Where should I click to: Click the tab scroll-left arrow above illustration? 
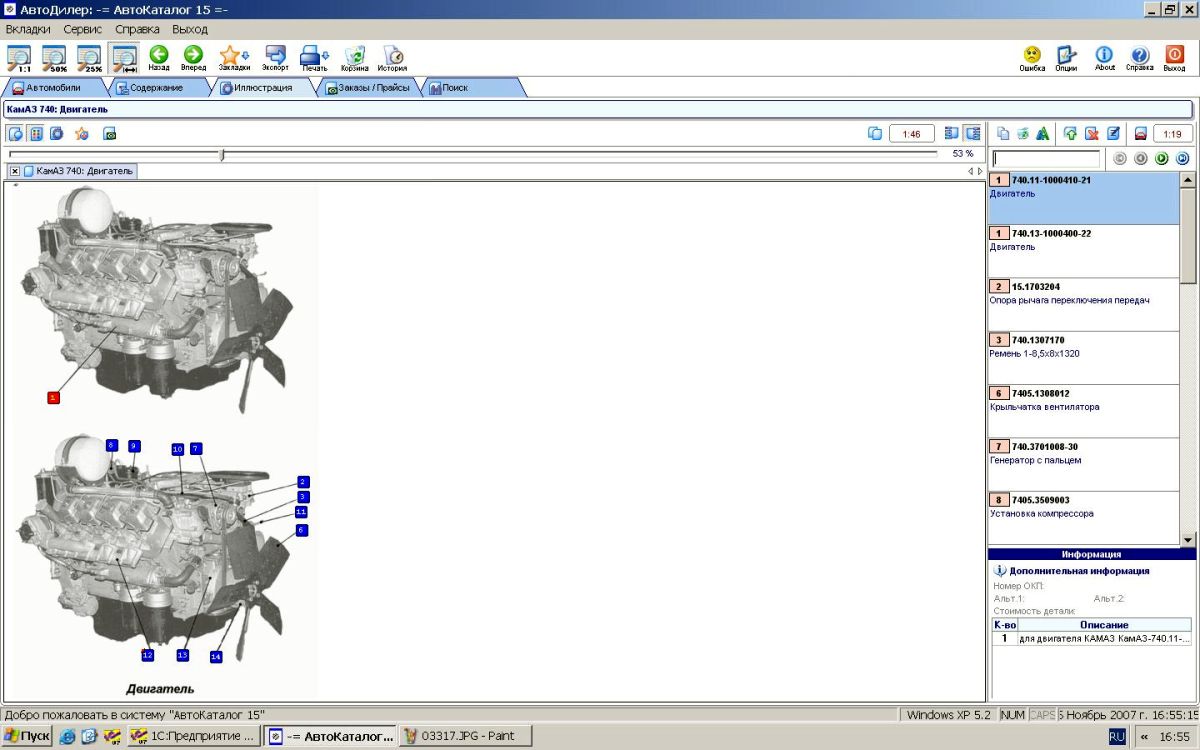click(x=971, y=171)
